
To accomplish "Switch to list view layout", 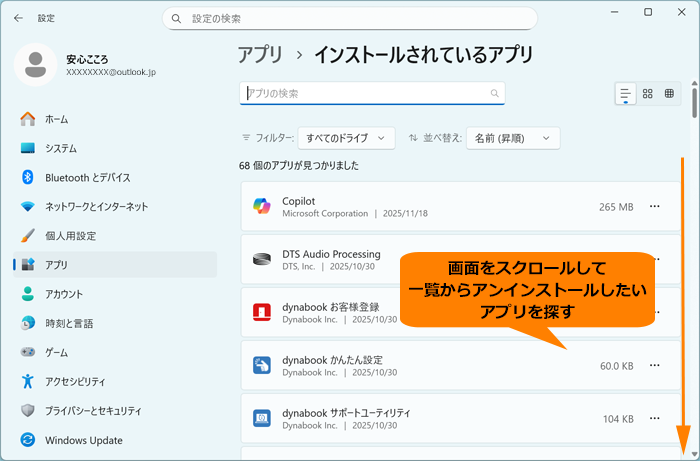I will (625, 94).
